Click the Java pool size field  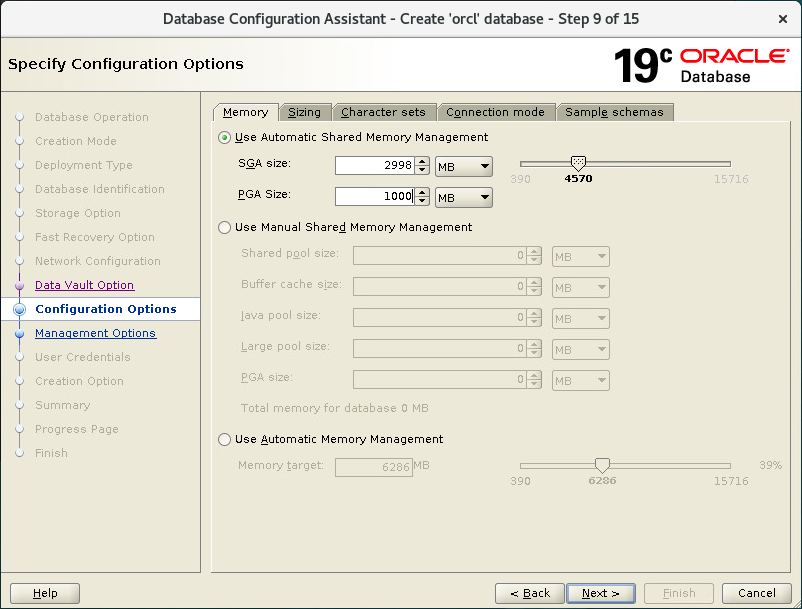[x=440, y=318]
